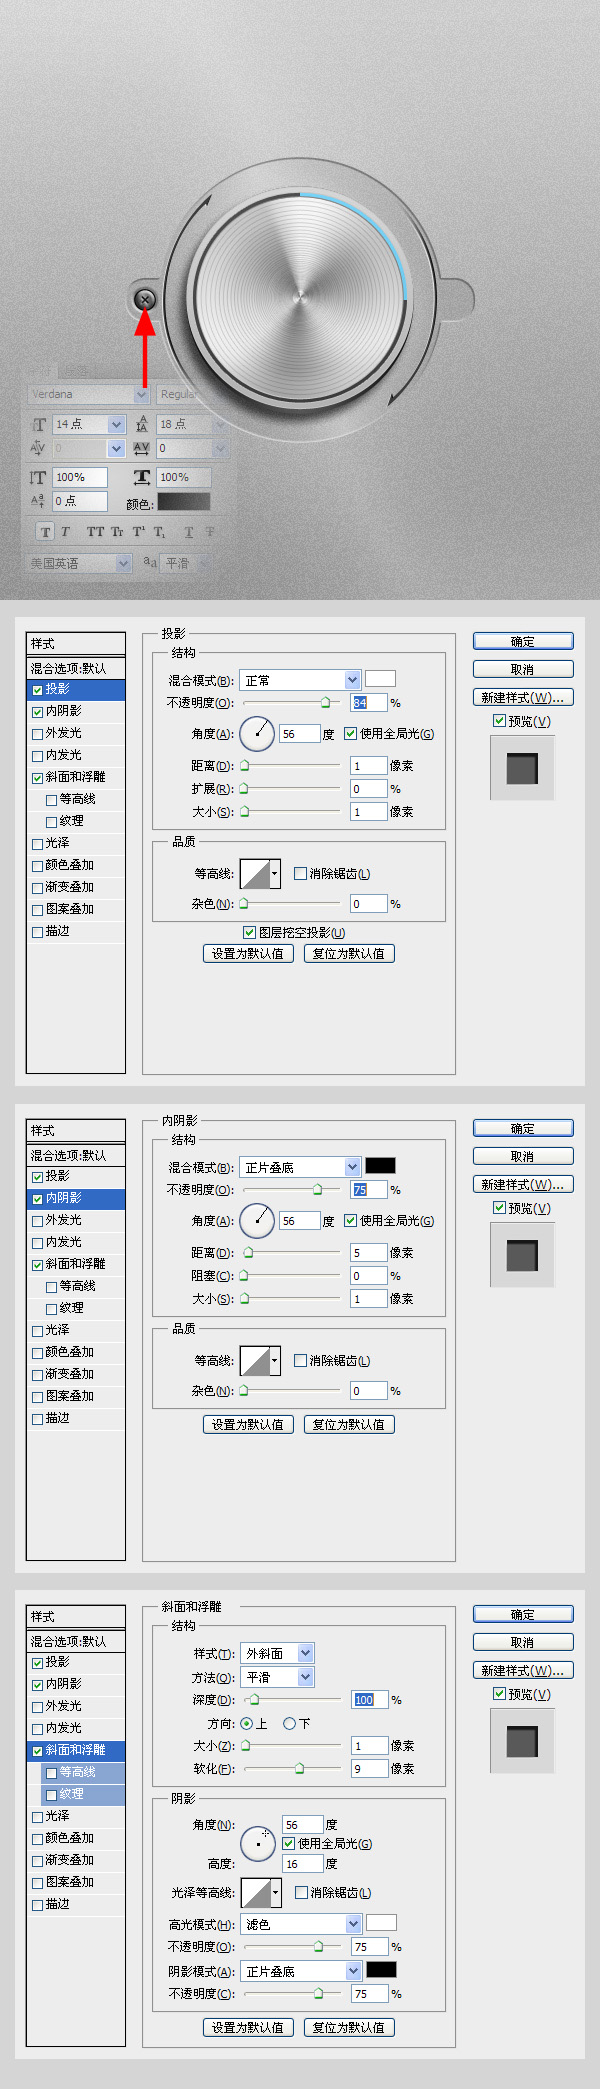
Task: Click 取消 in the 内阴影 dialog
Action: pos(523,1156)
